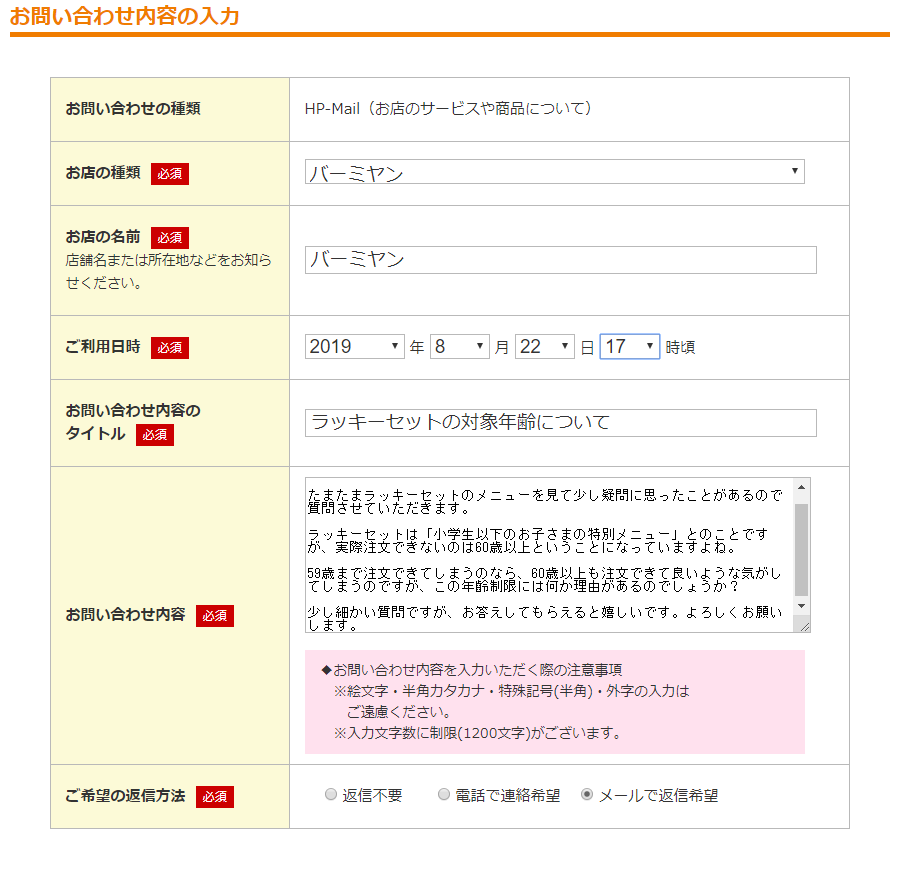Open the year dropdown showing 2019
Image resolution: width=924 pixels, height=870 pixels.
(x=354, y=347)
